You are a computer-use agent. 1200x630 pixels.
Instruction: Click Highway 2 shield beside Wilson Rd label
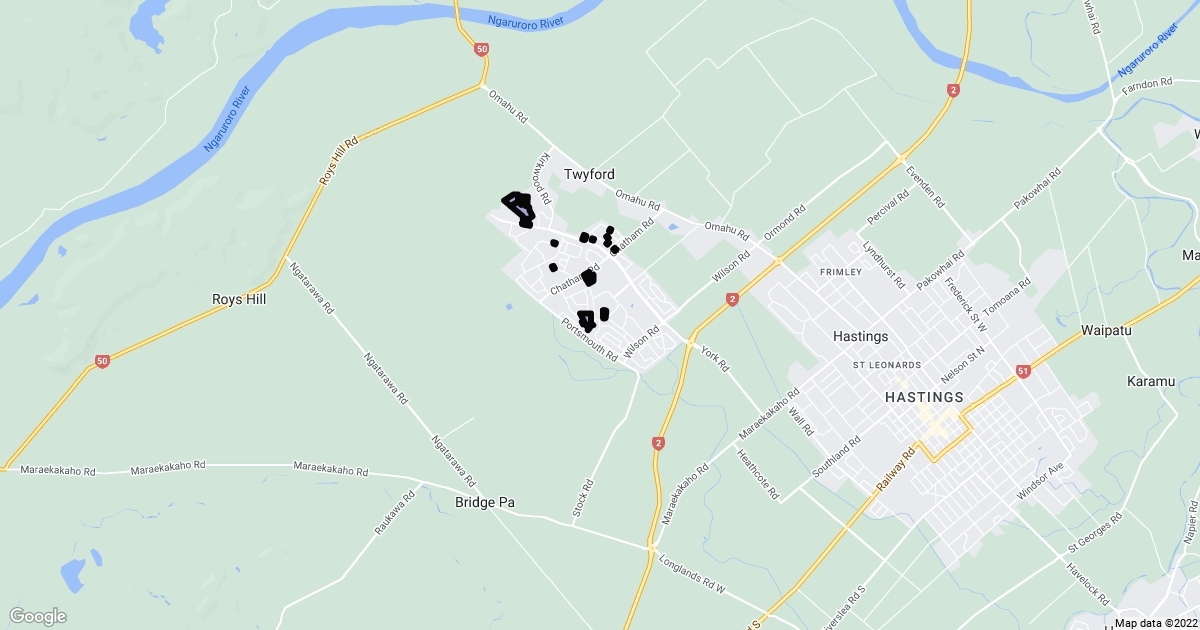733,299
